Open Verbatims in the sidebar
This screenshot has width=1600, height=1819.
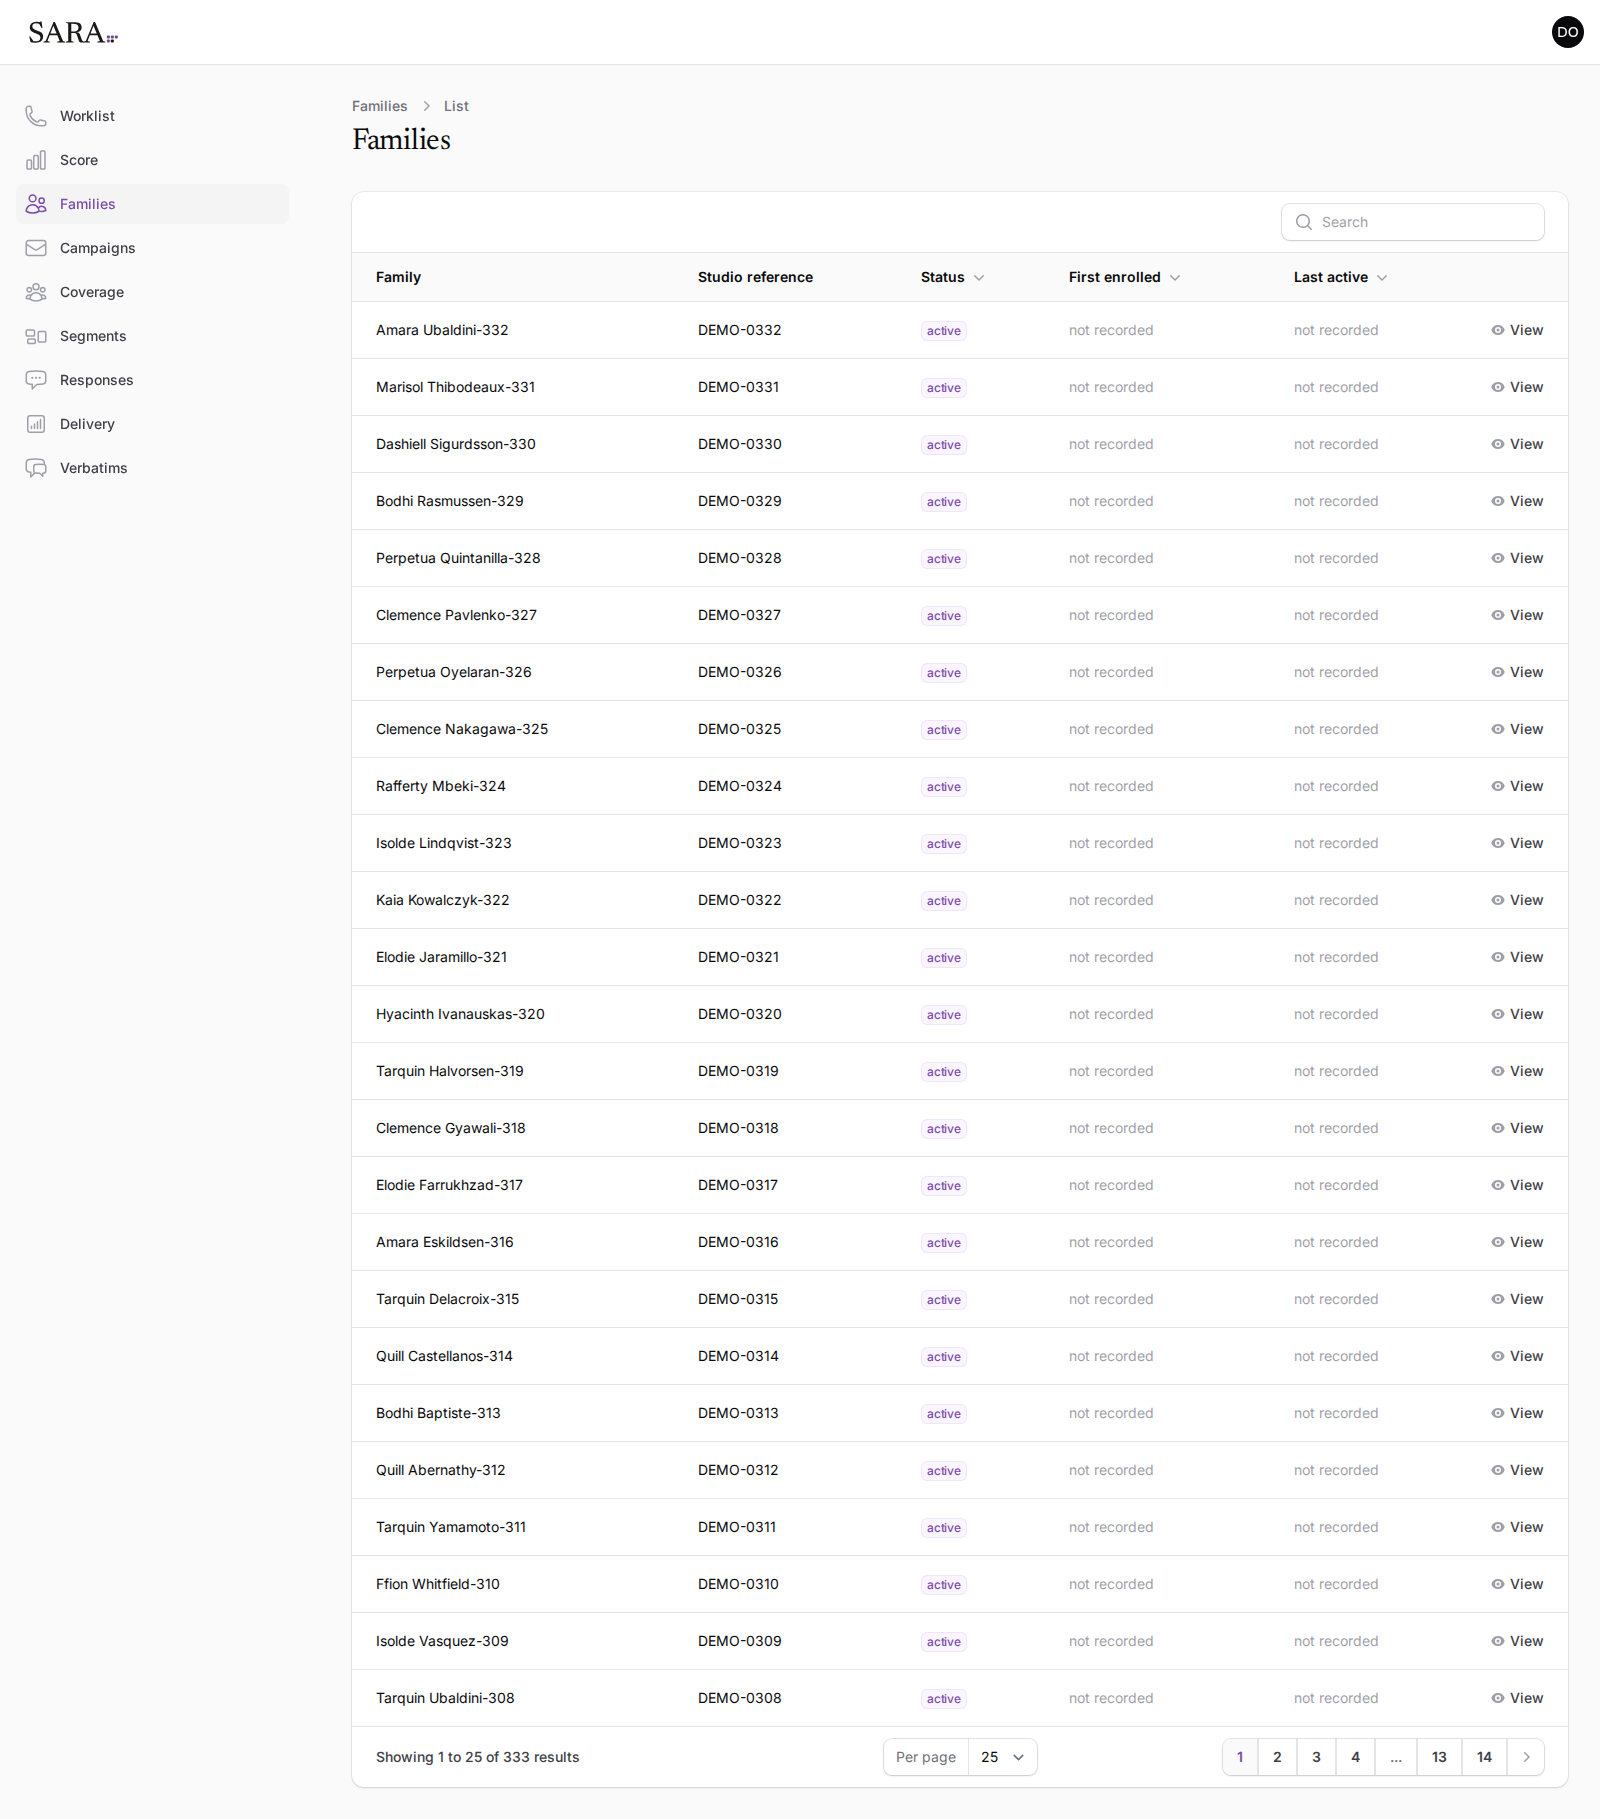click(152, 468)
